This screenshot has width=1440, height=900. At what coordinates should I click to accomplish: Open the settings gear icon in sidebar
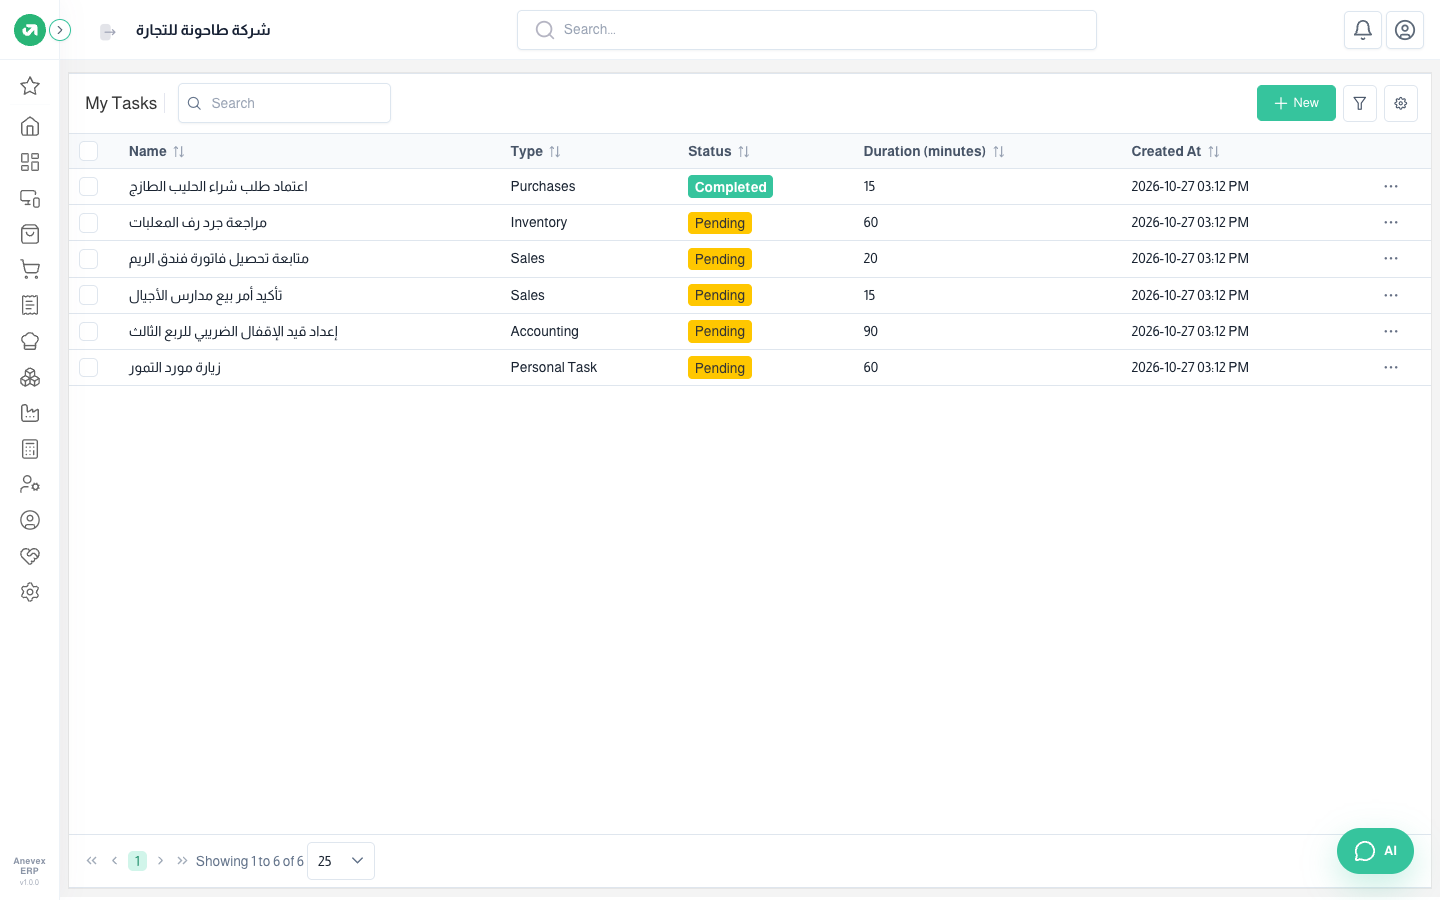(30, 592)
